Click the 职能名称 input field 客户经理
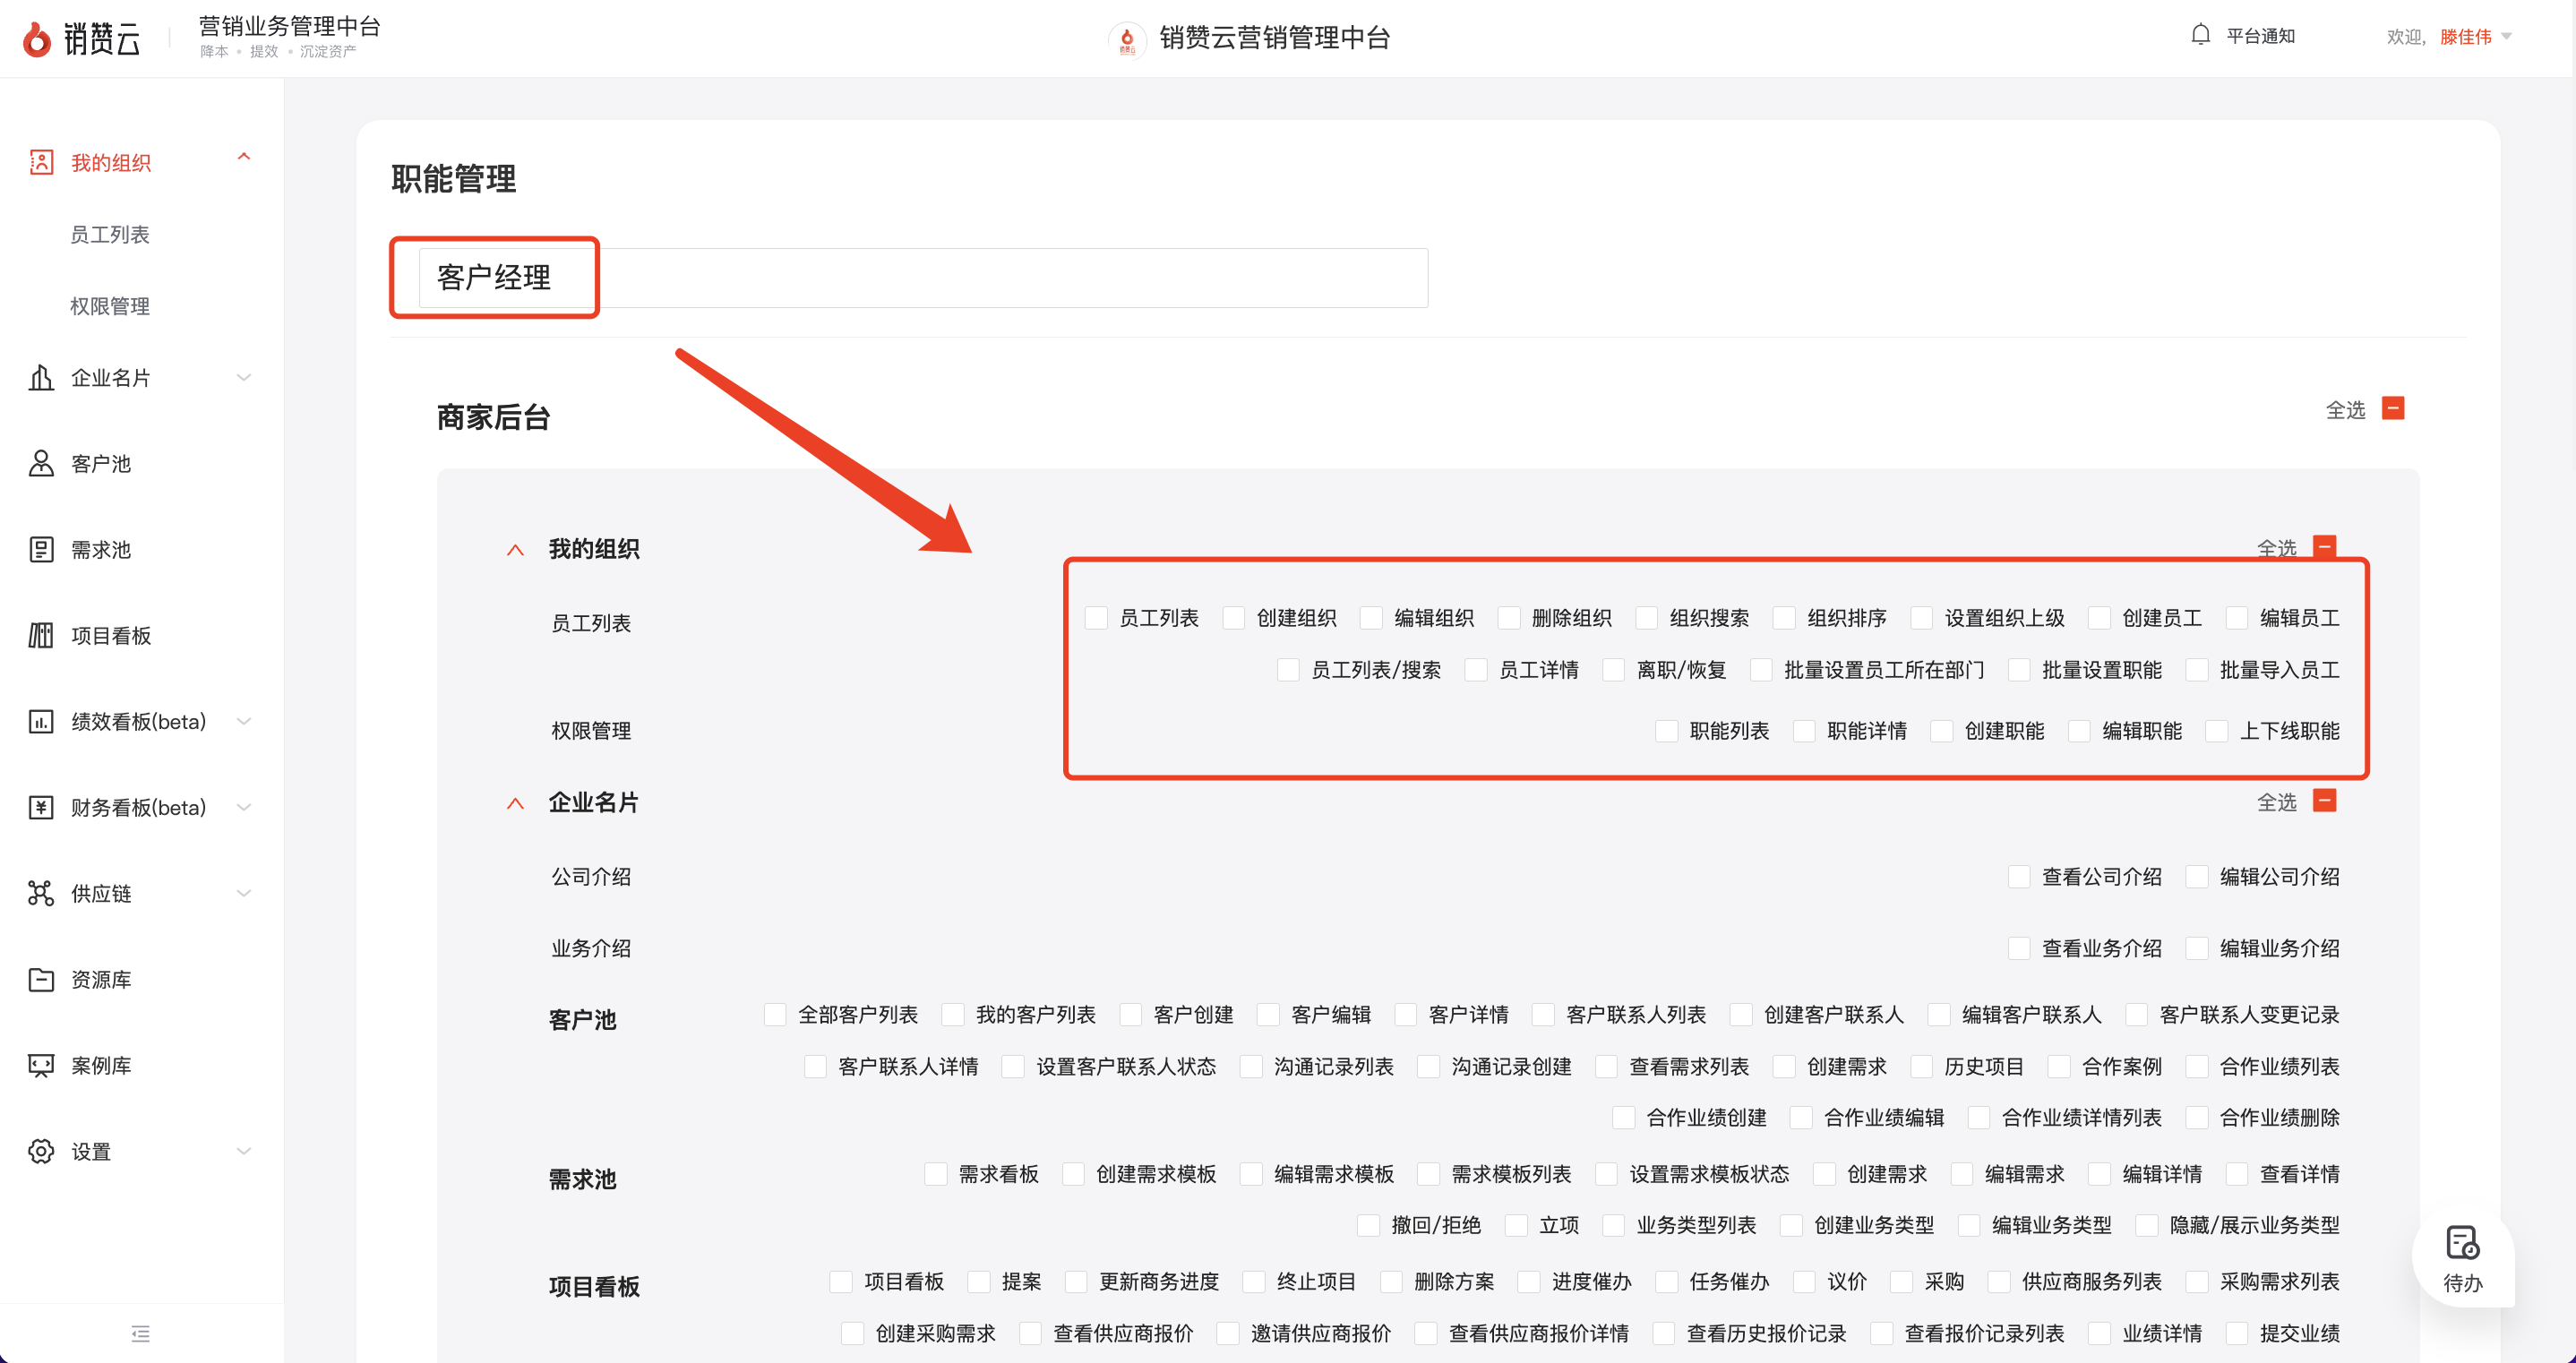Image resolution: width=2576 pixels, height=1363 pixels. pos(923,277)
